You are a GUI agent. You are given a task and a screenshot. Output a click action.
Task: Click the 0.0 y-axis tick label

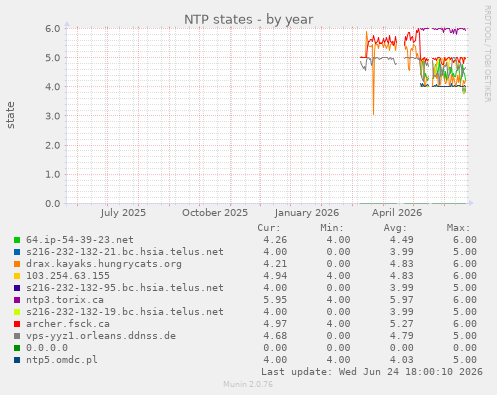[53, 204]
